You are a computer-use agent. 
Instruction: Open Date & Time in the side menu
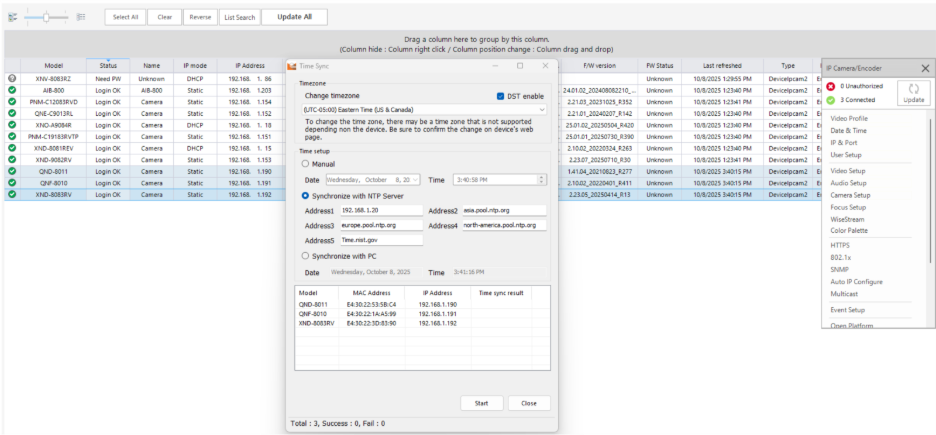coord(848,131)
